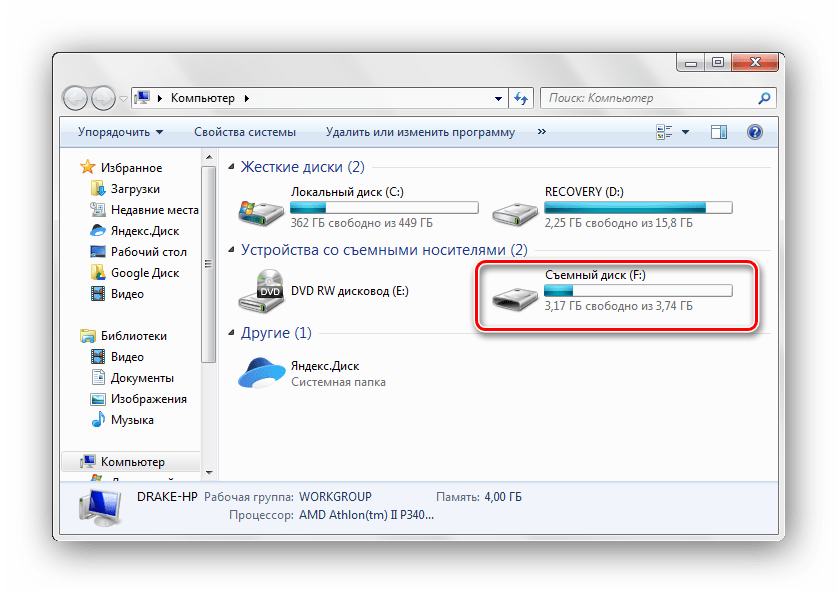Click the DRAKE-HP computer name
838x594 pixels.
[167, 497]
